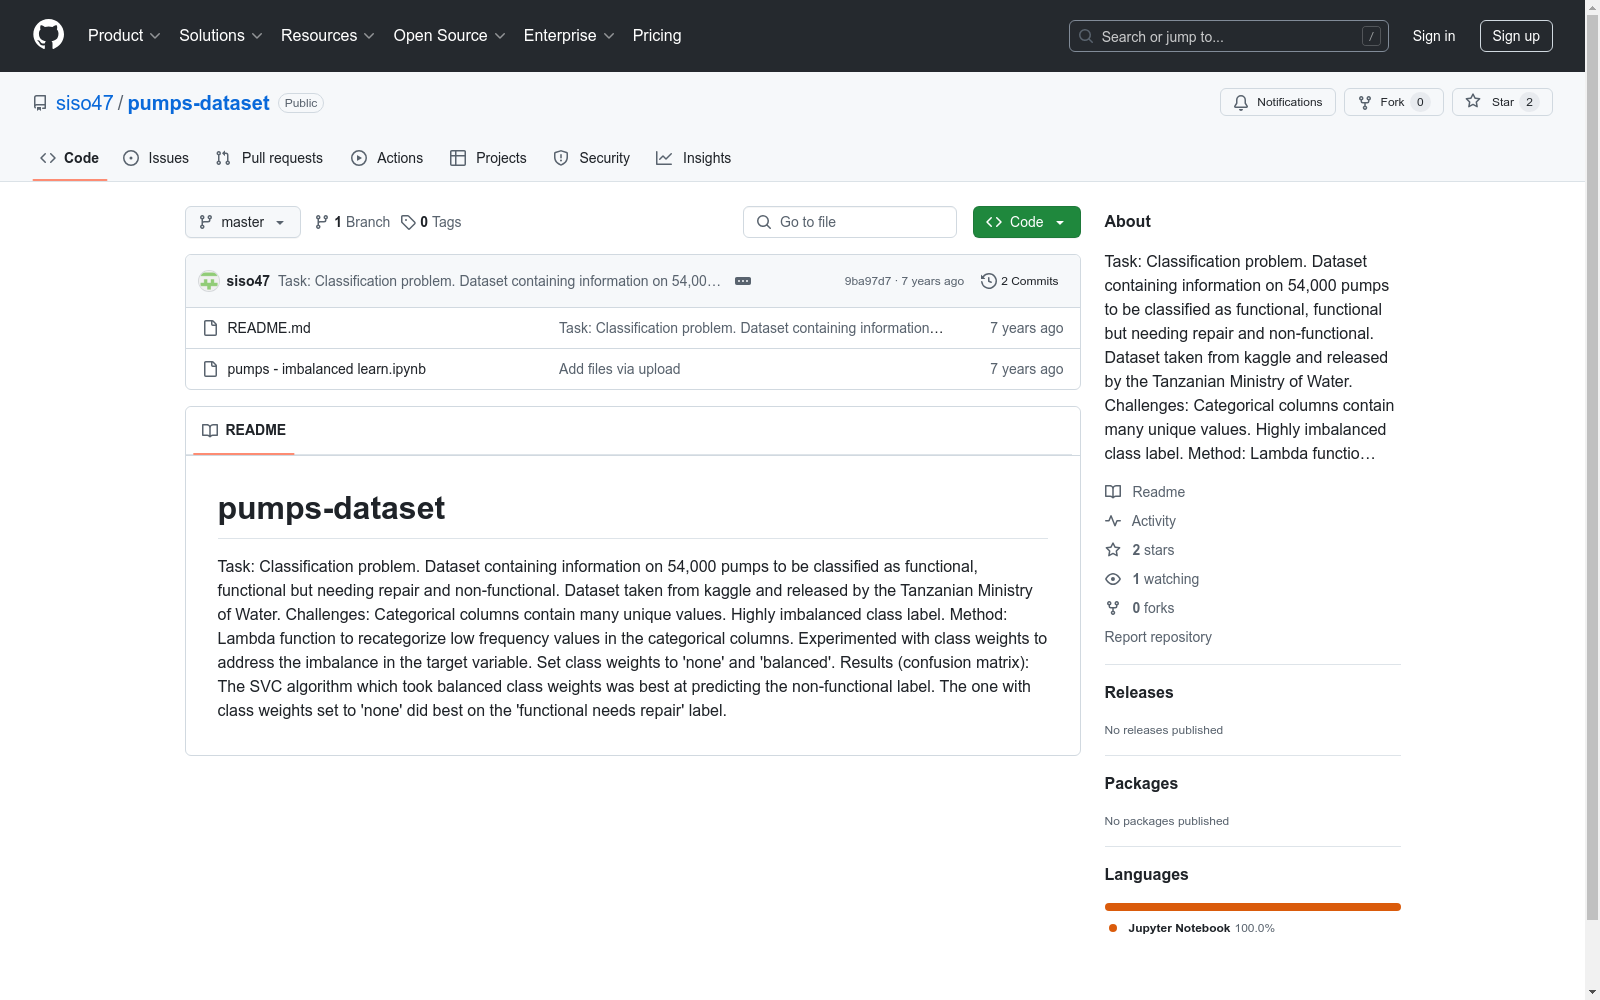Click the book icon in README header
This screenshot has height=1000, width=1600.
point(210,430)
